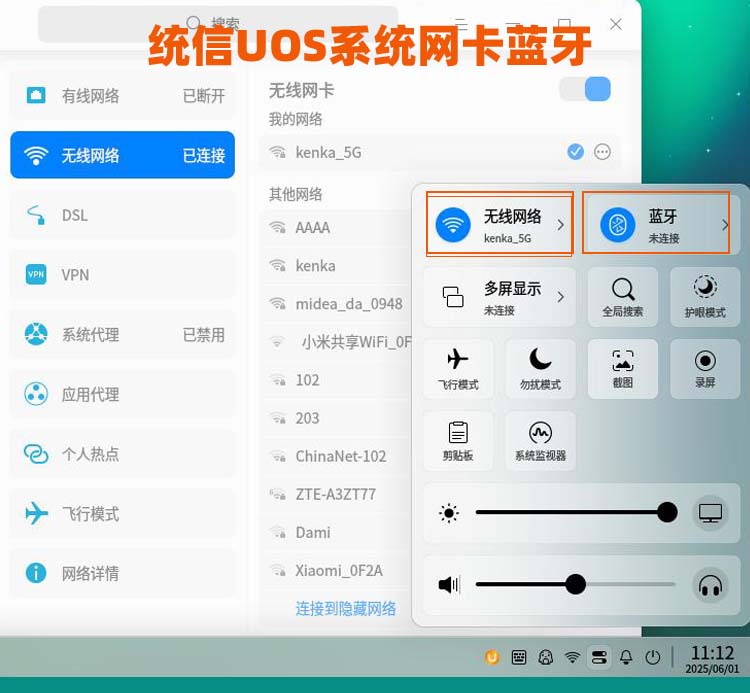
Task: Click the headphone audio output button
Action: (x=710, y=584)
